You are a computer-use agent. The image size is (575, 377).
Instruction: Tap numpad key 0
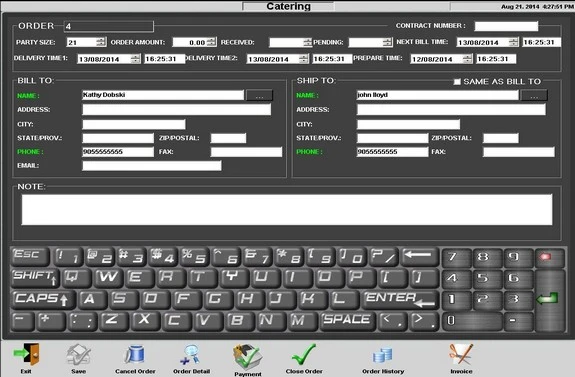(472, 322)
